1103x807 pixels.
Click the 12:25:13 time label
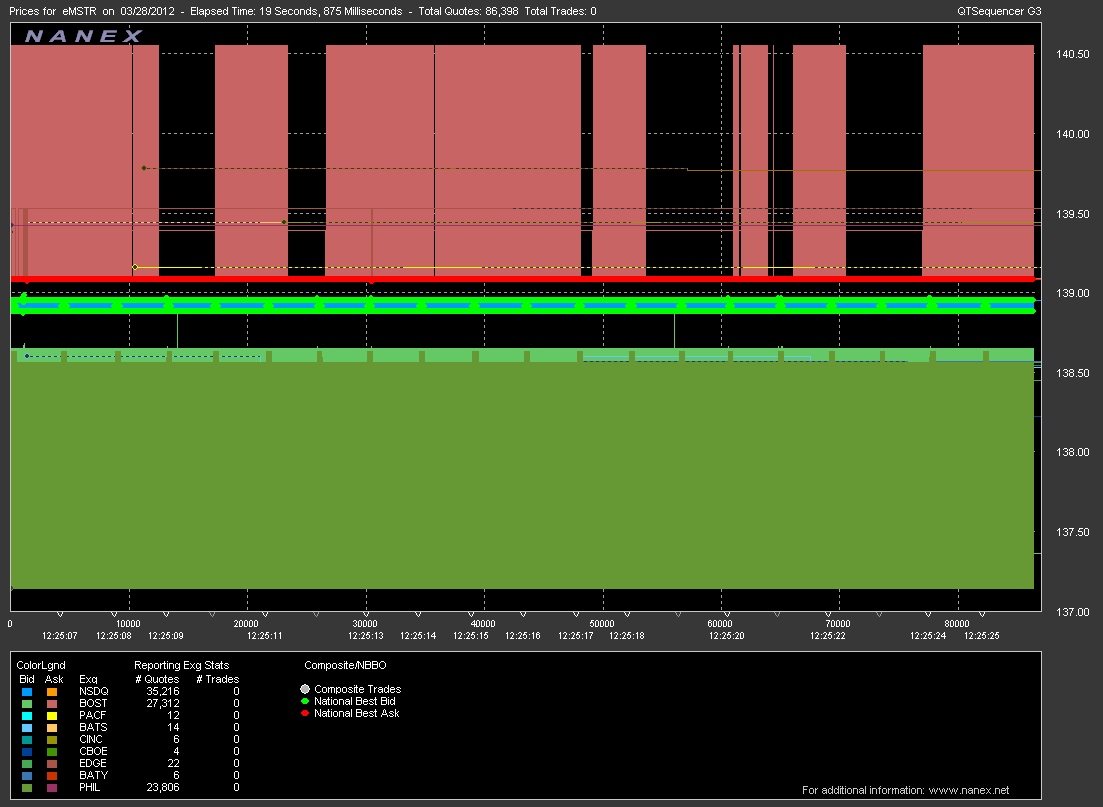(x=366, y=636)
